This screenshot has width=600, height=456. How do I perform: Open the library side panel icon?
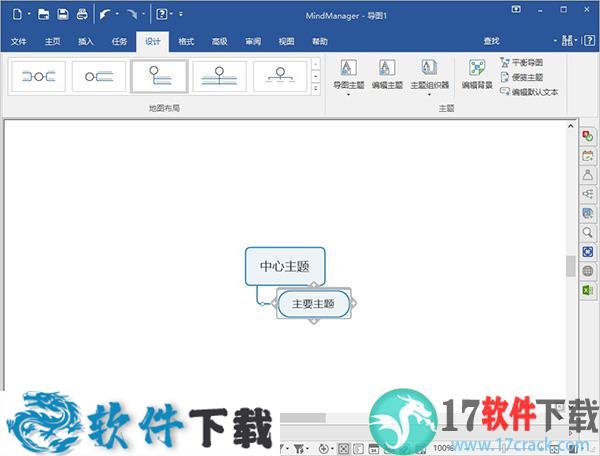click(x=587, y=213)
